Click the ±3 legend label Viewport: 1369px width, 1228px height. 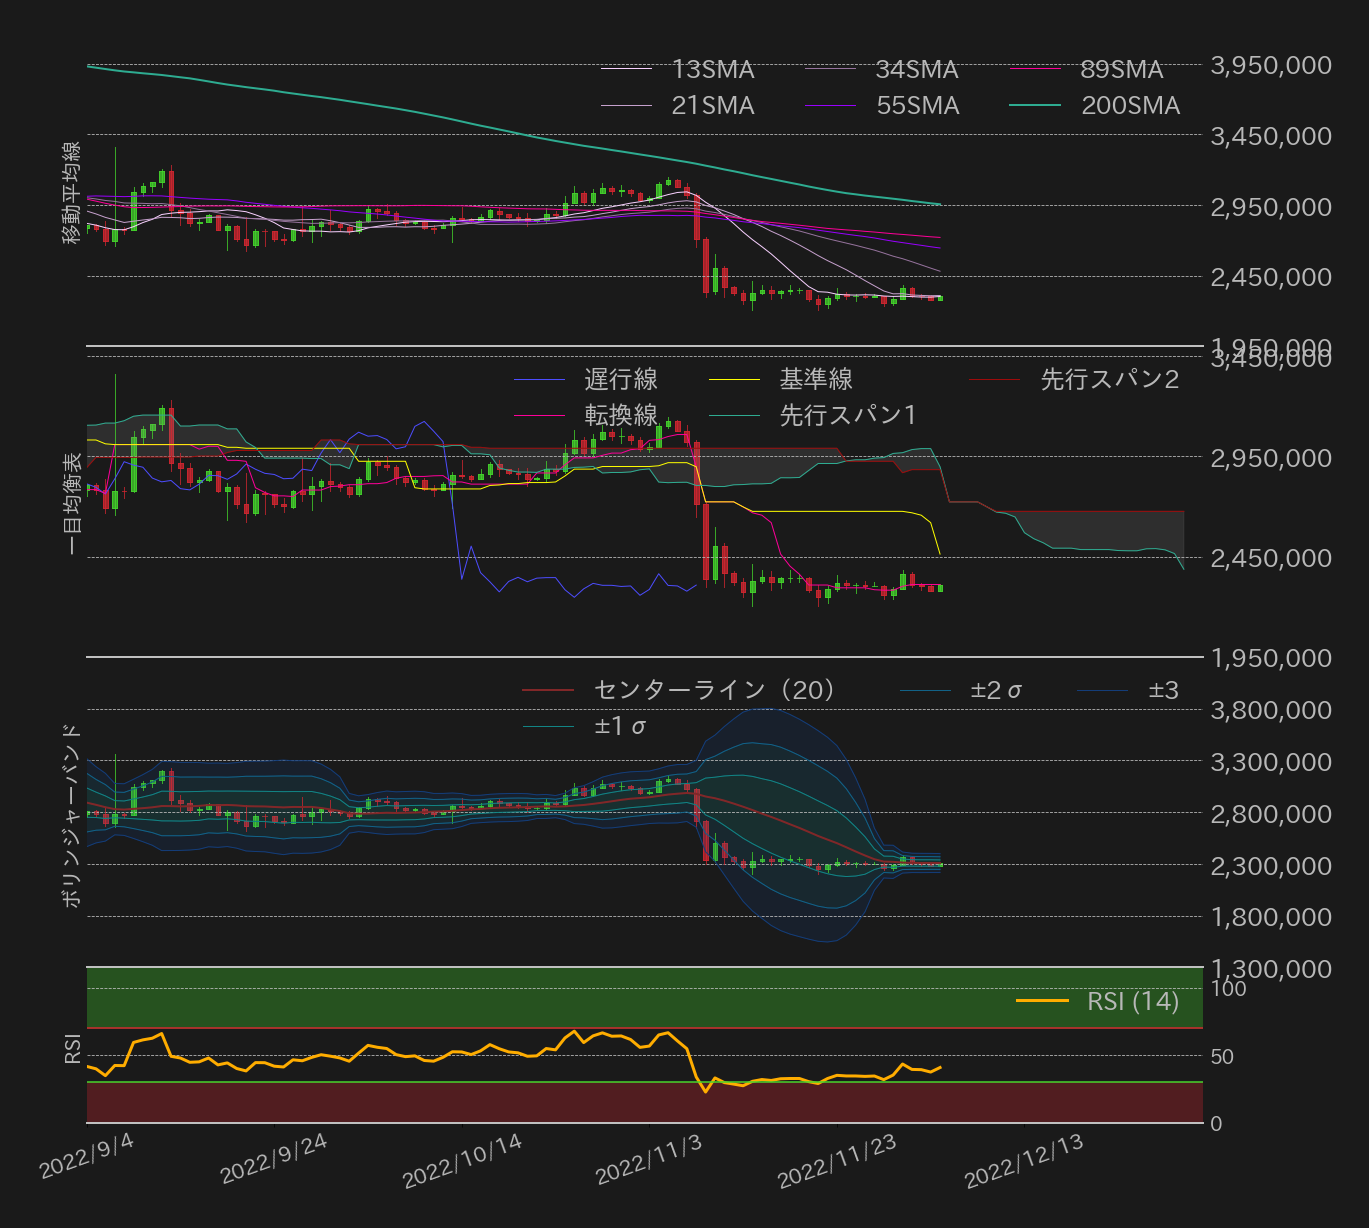tap(1164, 690)
